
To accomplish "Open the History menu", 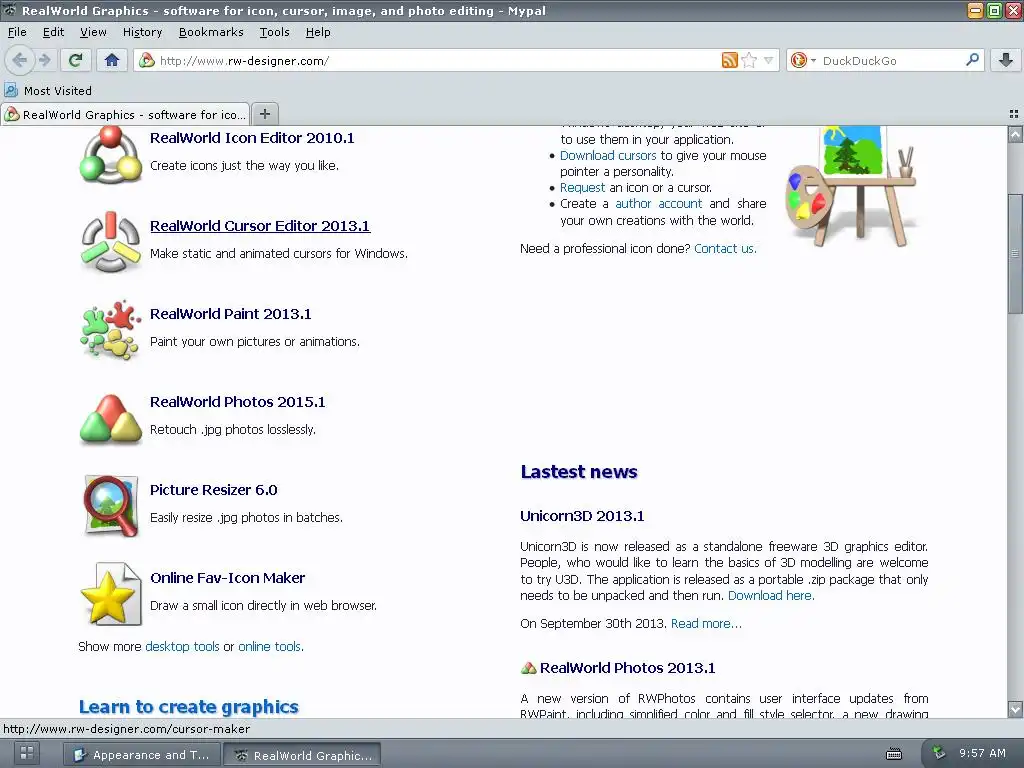I will pos(142,32).
